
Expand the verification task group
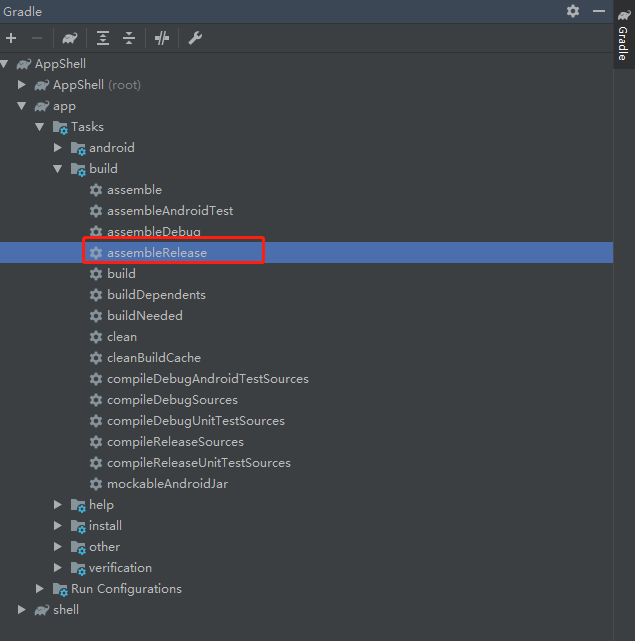(58, 568)
